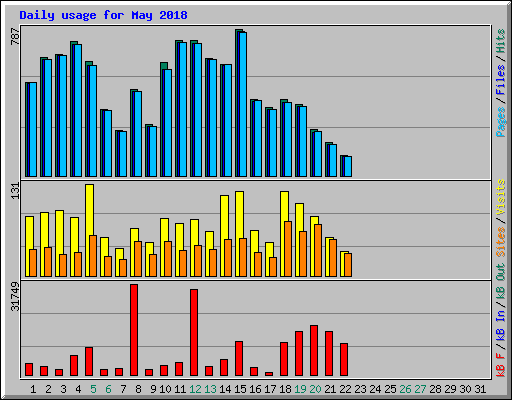This screenshot has height=400, width=512.
Task: Click the yellow visits bar for day 3
Action: [x=59, y=232]
